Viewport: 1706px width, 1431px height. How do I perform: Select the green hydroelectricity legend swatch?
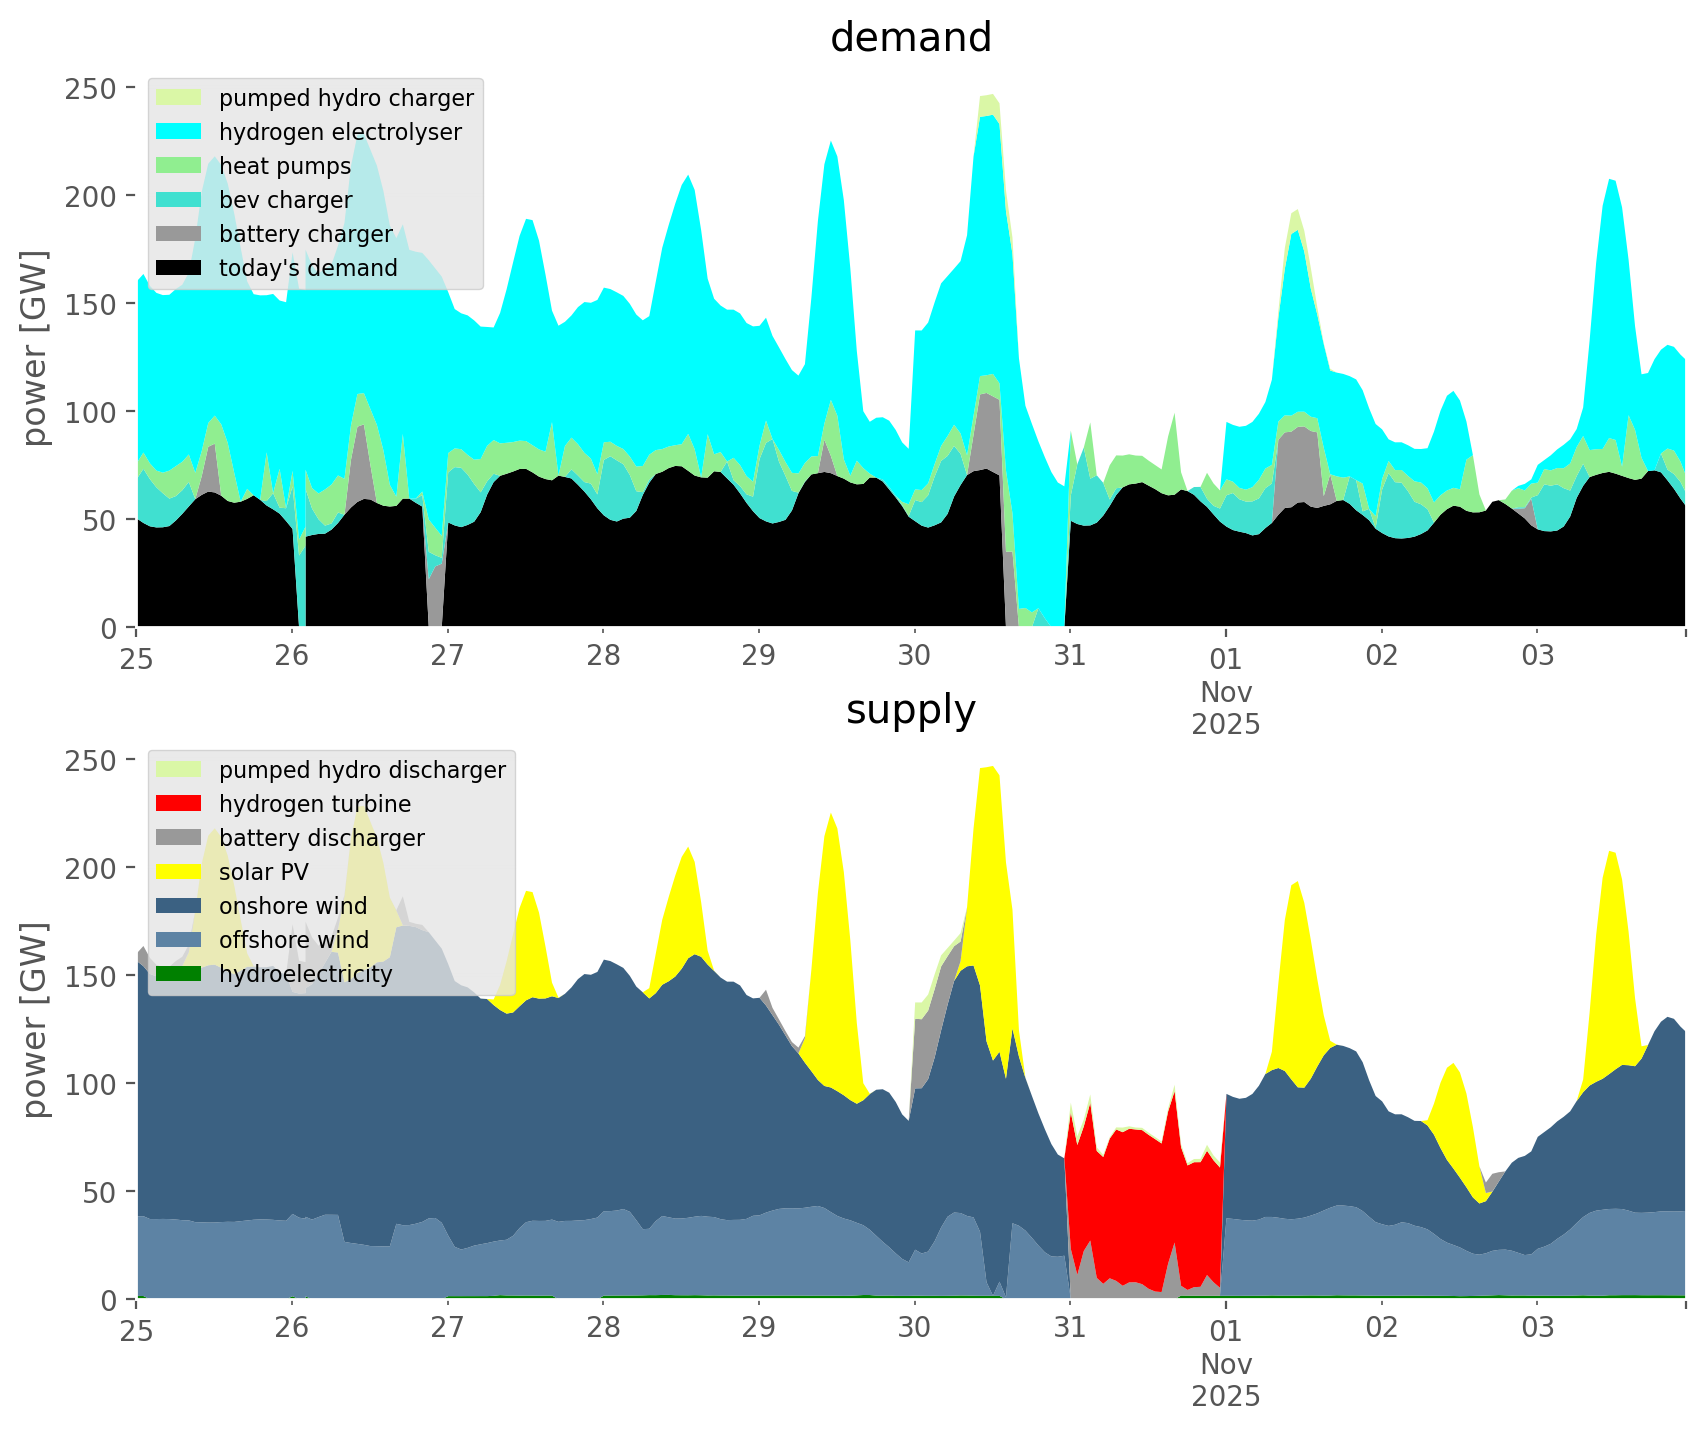pyautogui.click(x=178, y=974)
